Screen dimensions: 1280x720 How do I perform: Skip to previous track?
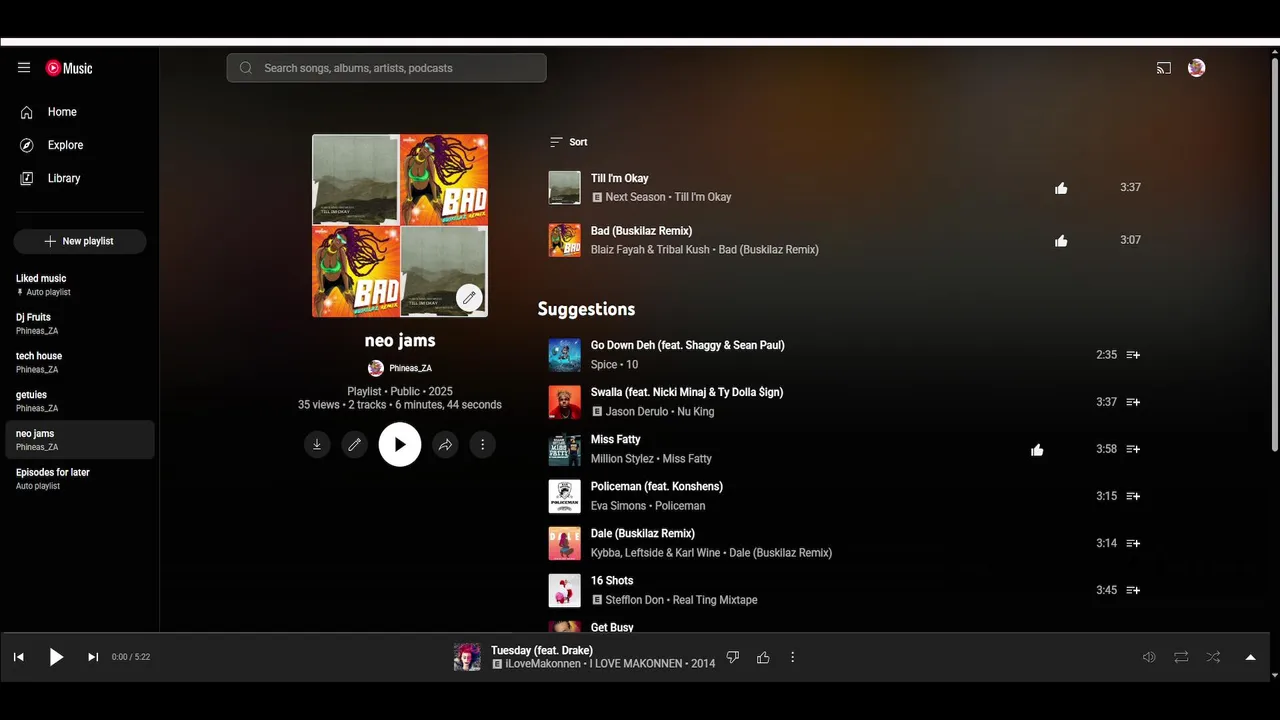point(18,657)
